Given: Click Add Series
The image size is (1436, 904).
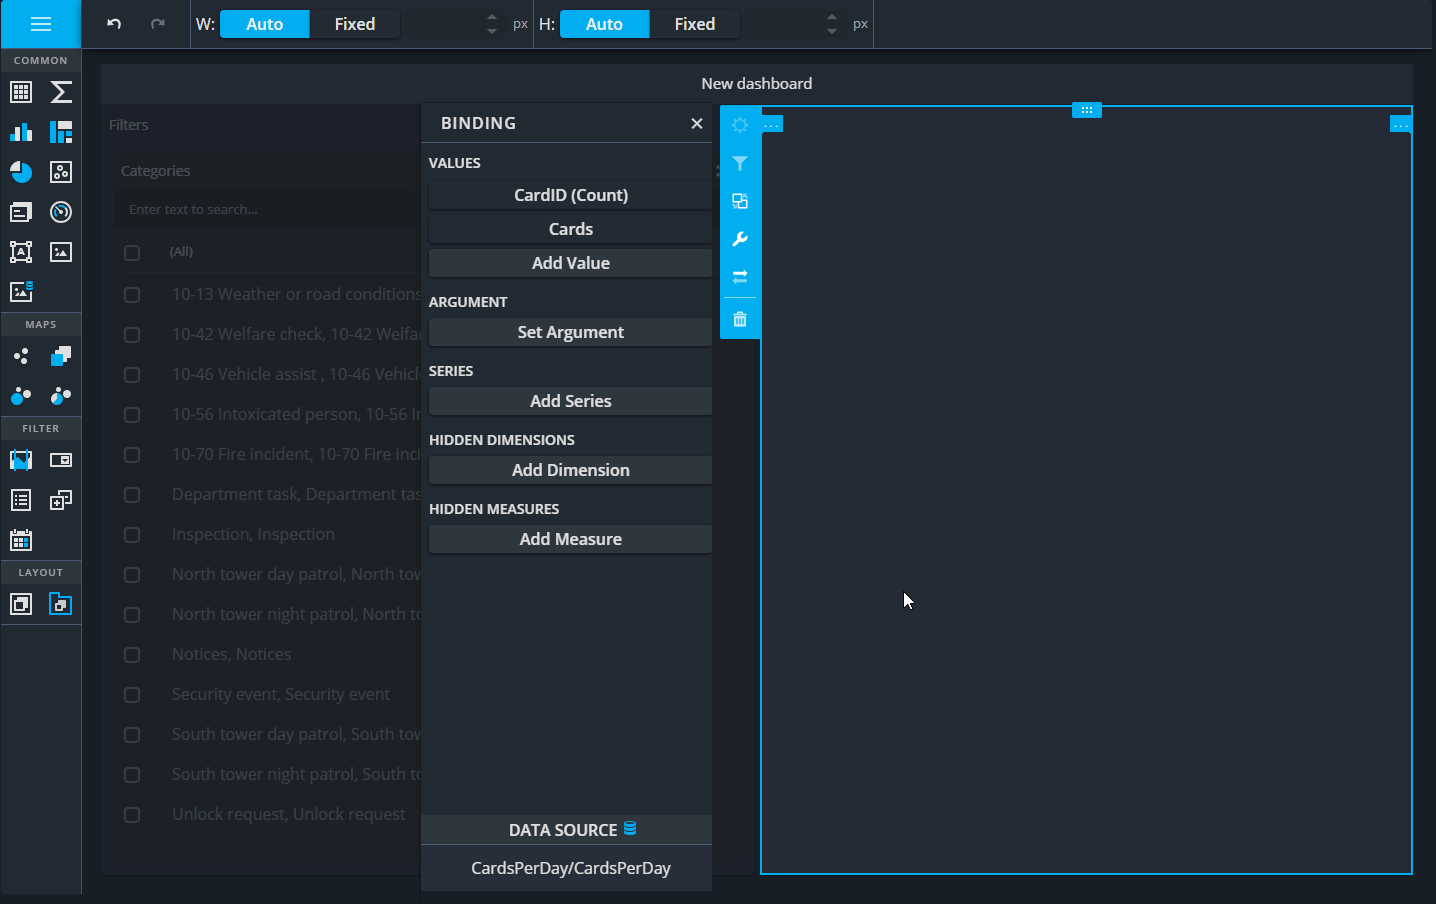Looking at the screenshot, I should pos(570,401).
